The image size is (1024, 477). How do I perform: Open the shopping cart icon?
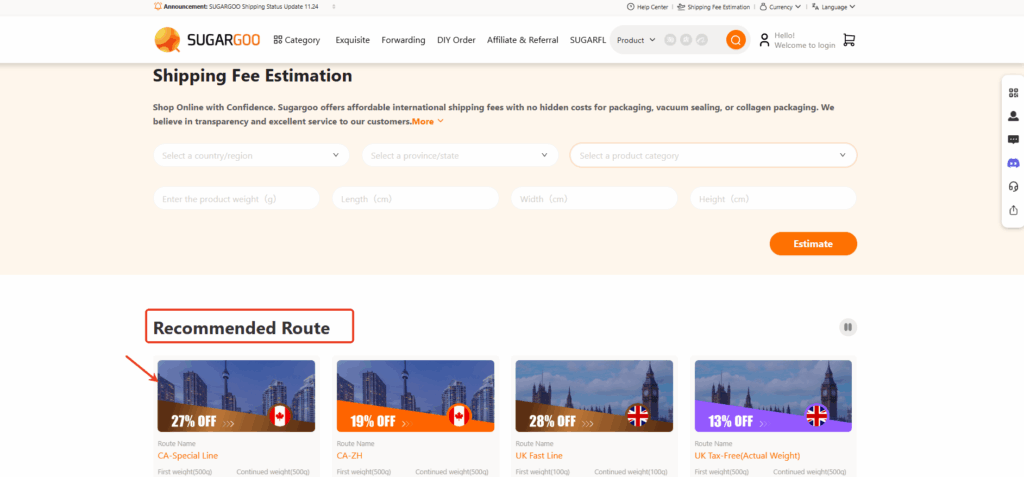pos(849,40)
